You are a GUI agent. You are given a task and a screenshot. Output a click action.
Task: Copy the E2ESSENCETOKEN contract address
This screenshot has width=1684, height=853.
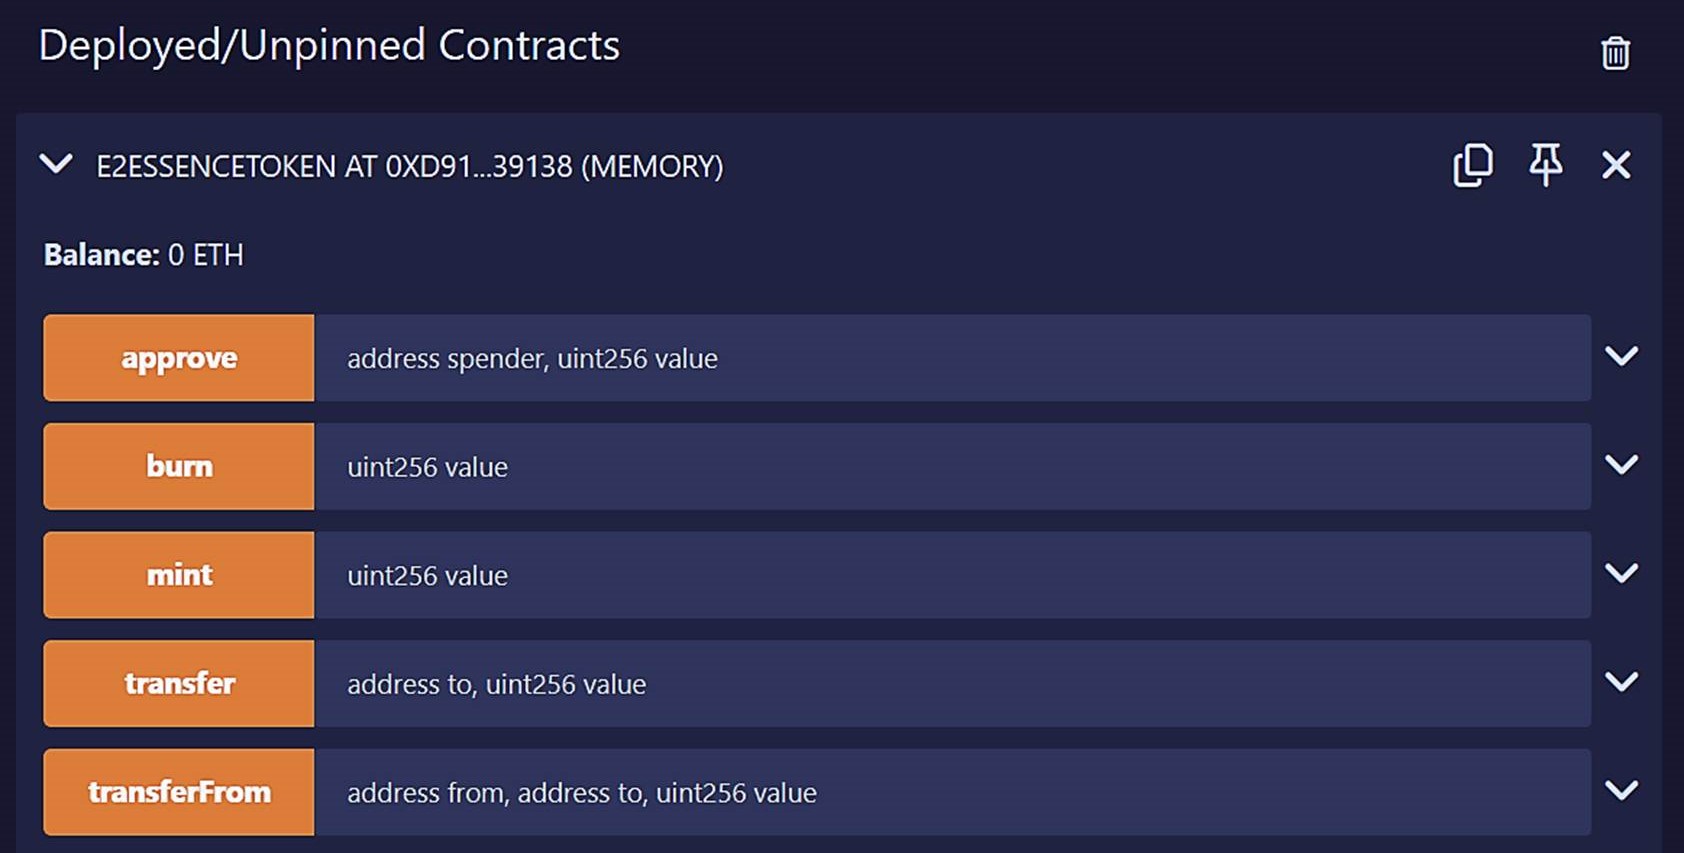(x=1472, y=165)
